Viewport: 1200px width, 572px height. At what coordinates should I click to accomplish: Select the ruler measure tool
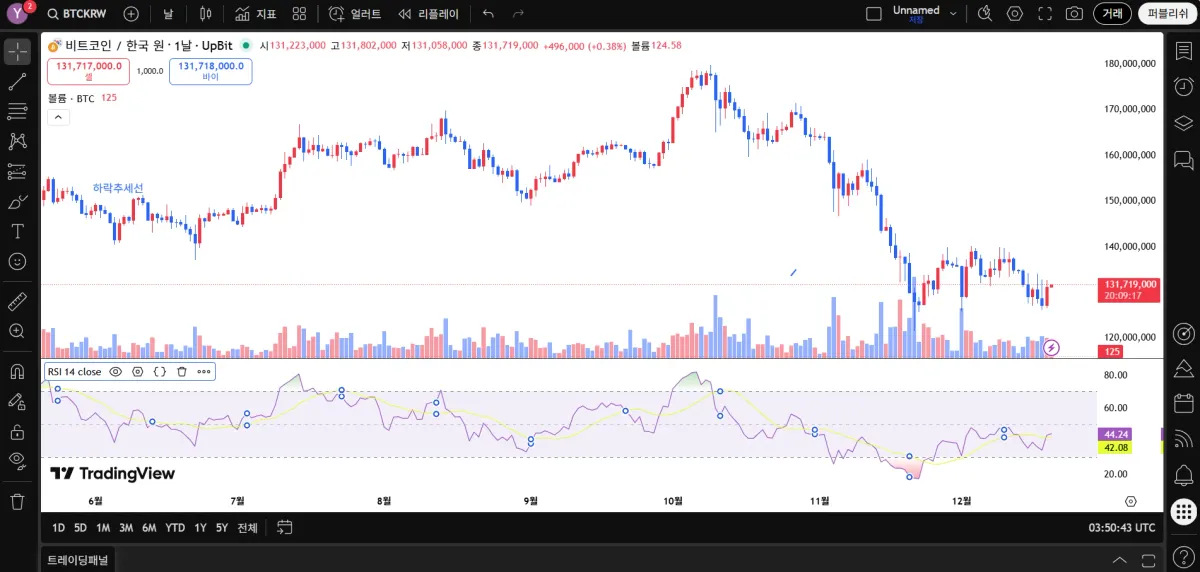(17, 301)
